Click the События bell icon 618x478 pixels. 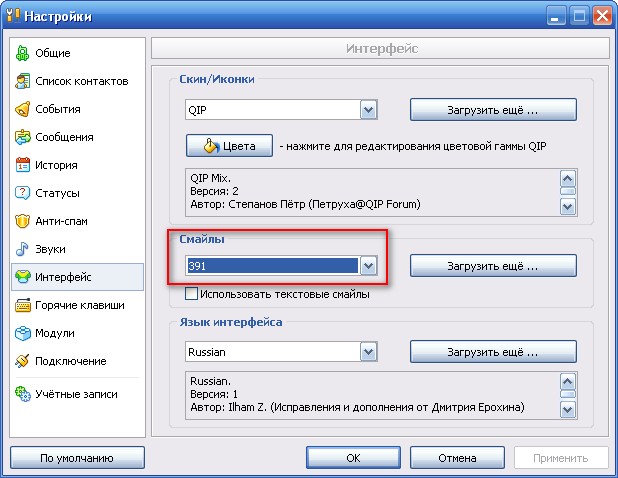[x=22, y=109]
